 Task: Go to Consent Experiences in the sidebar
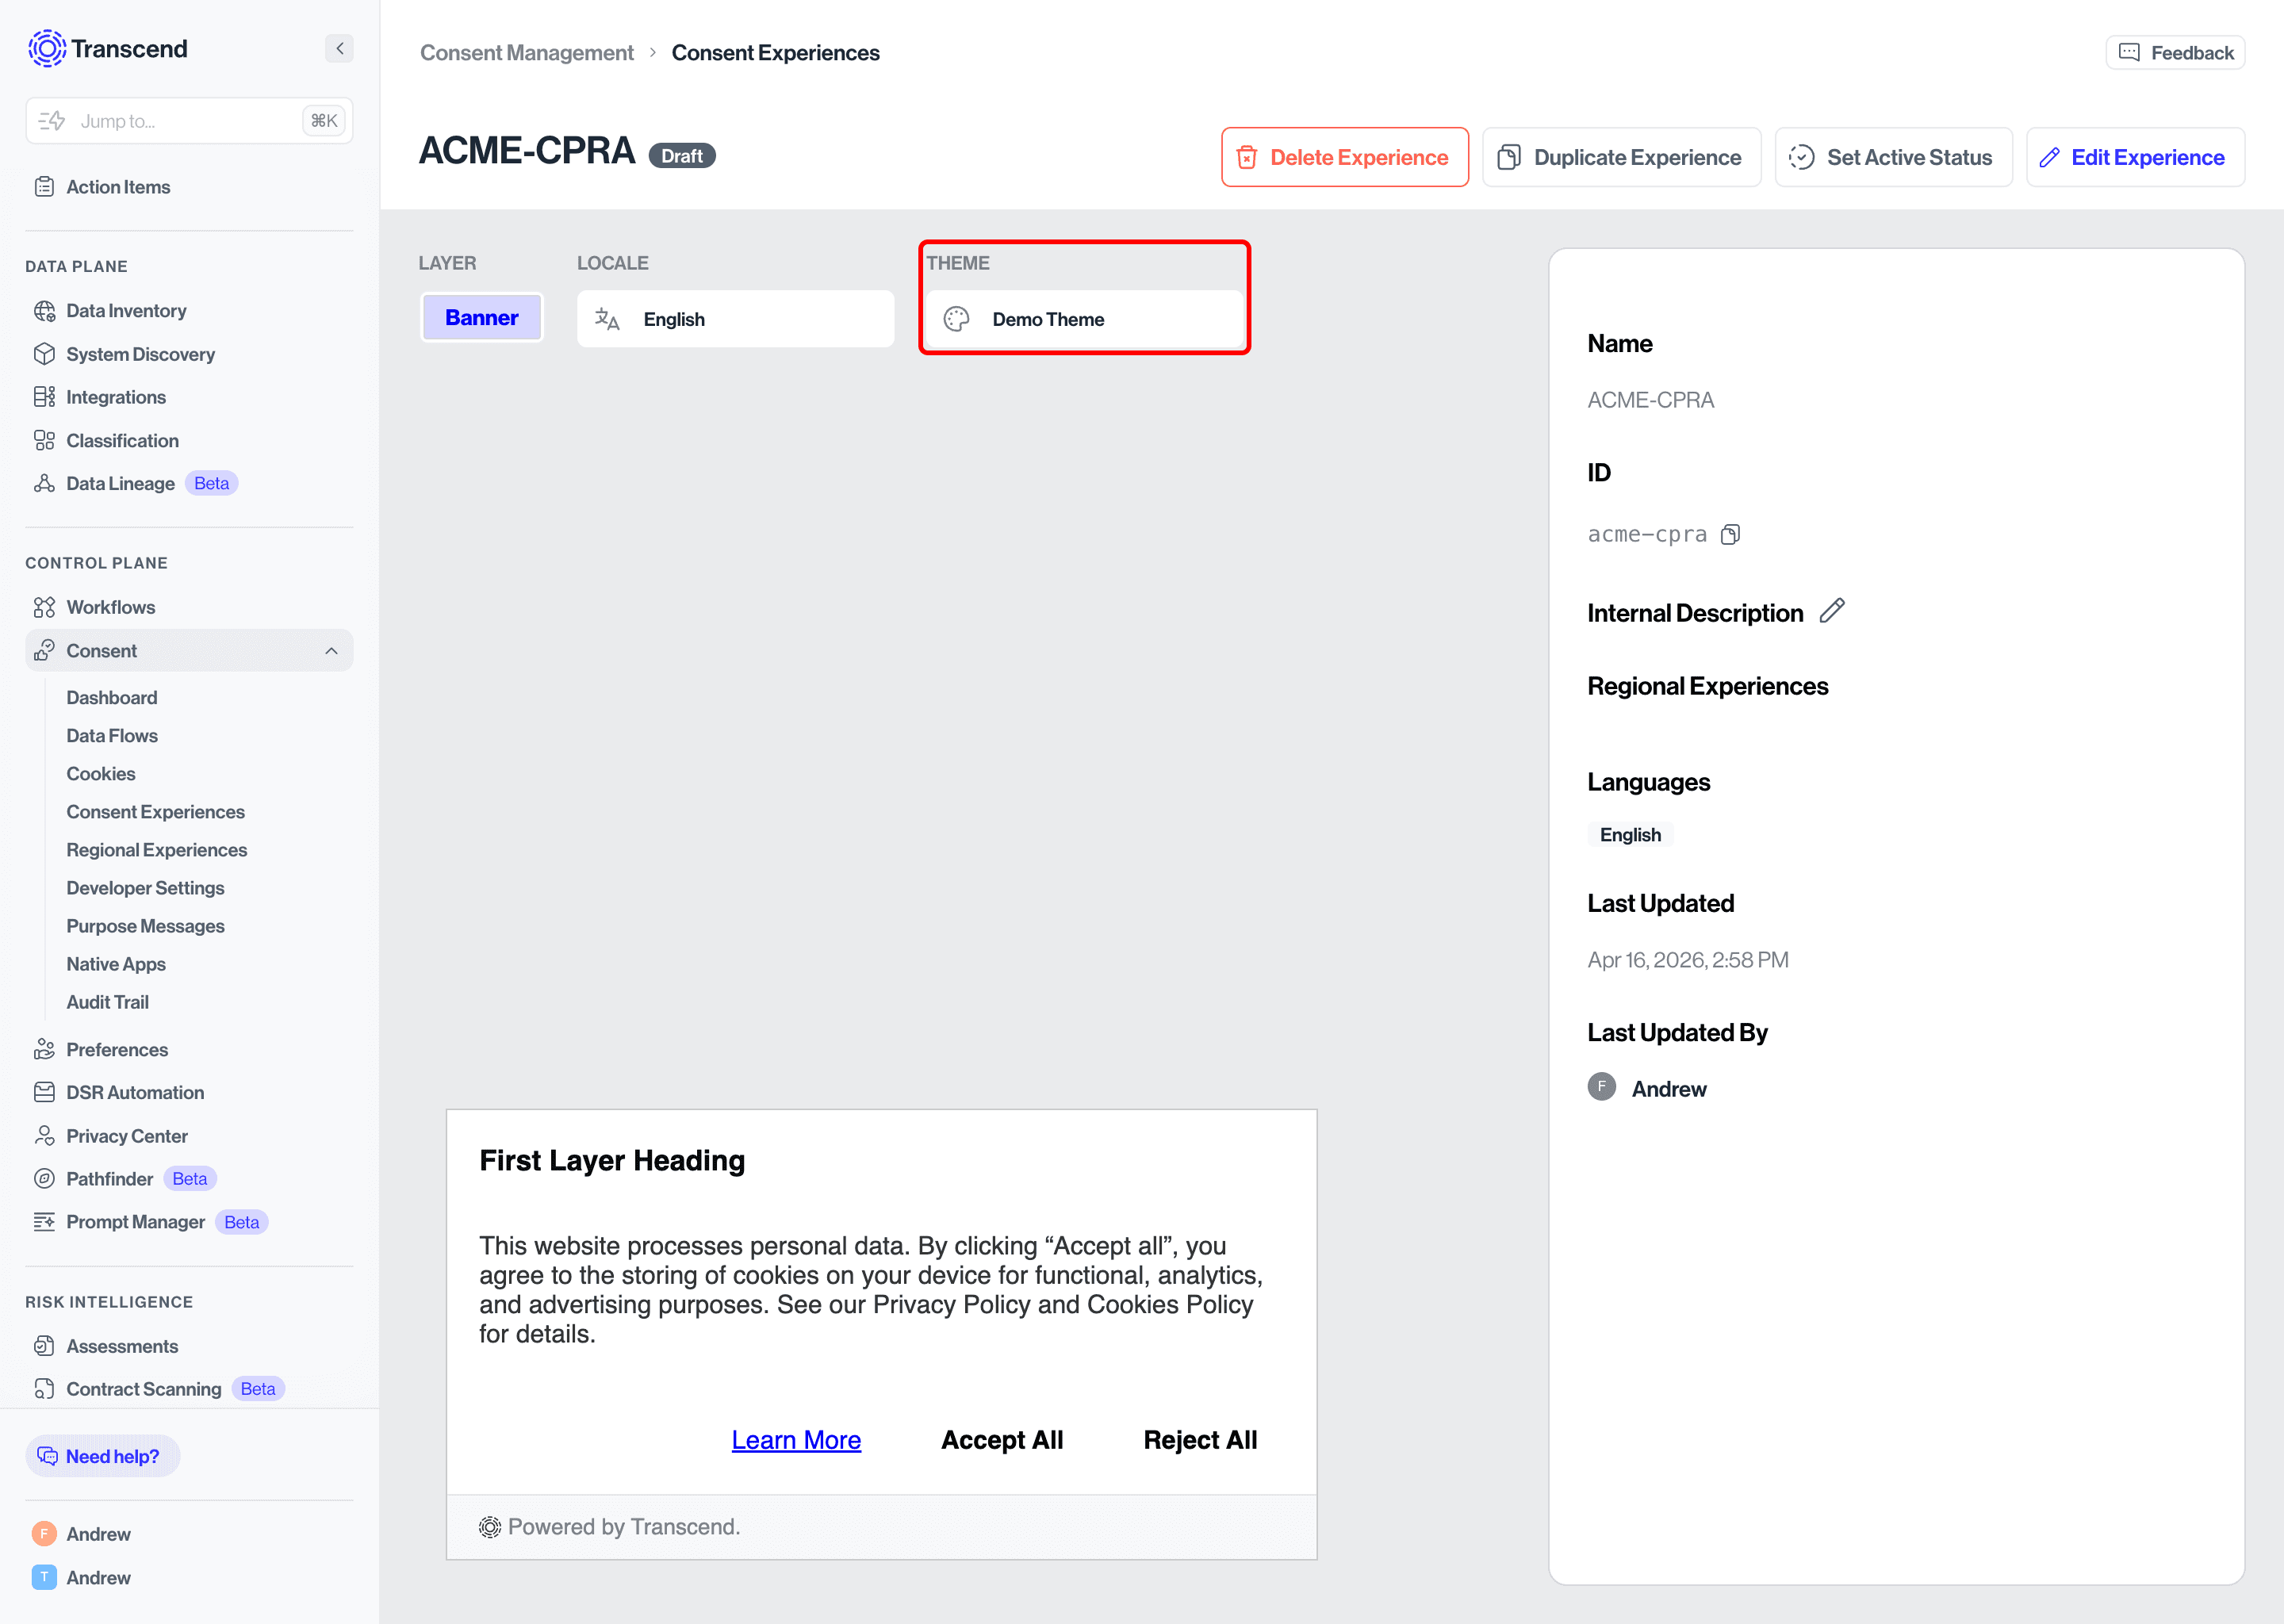tap(155, 811)
